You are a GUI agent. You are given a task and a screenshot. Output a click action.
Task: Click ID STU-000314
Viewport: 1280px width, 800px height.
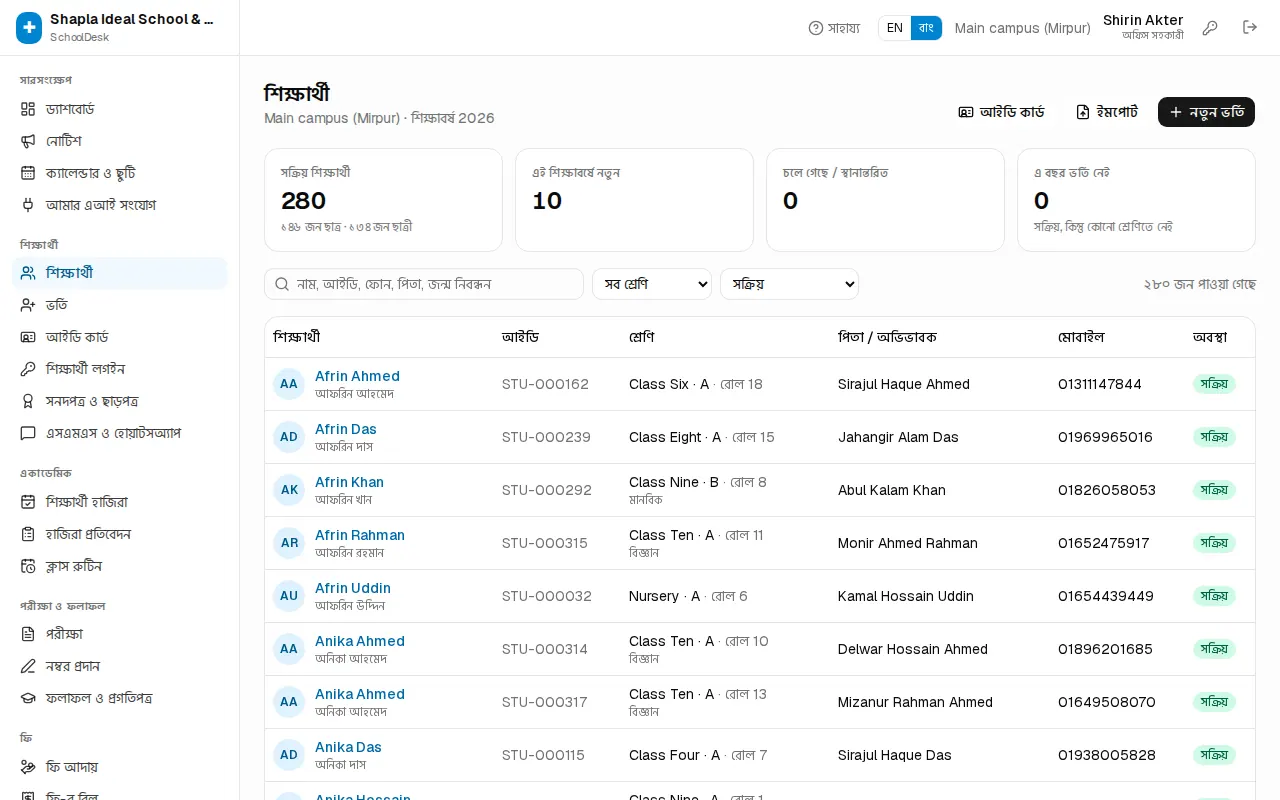click(x=545, y=649)
